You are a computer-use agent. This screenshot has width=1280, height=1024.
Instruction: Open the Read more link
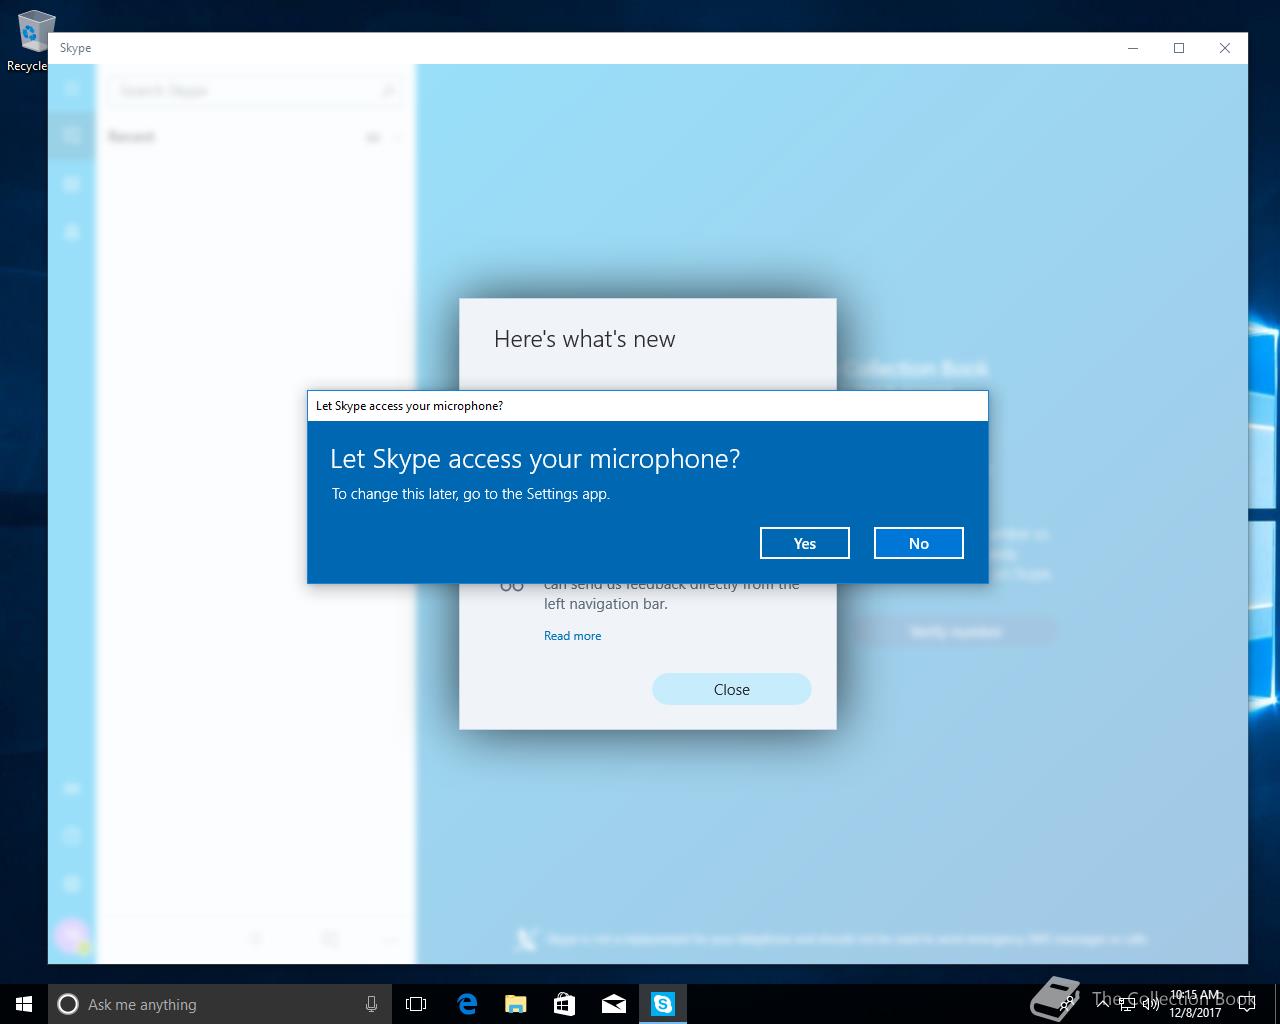572,636
